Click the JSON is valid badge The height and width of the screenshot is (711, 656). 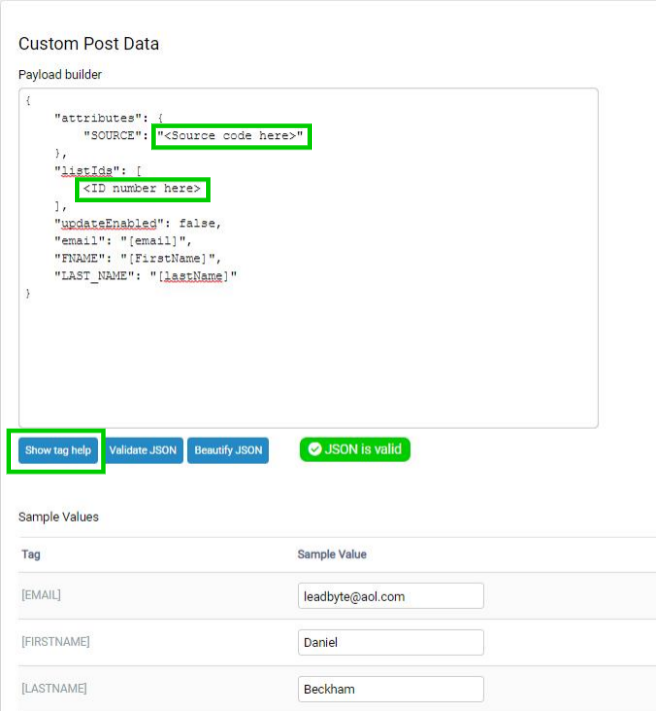pyautogui.click(x=355, y=449)
